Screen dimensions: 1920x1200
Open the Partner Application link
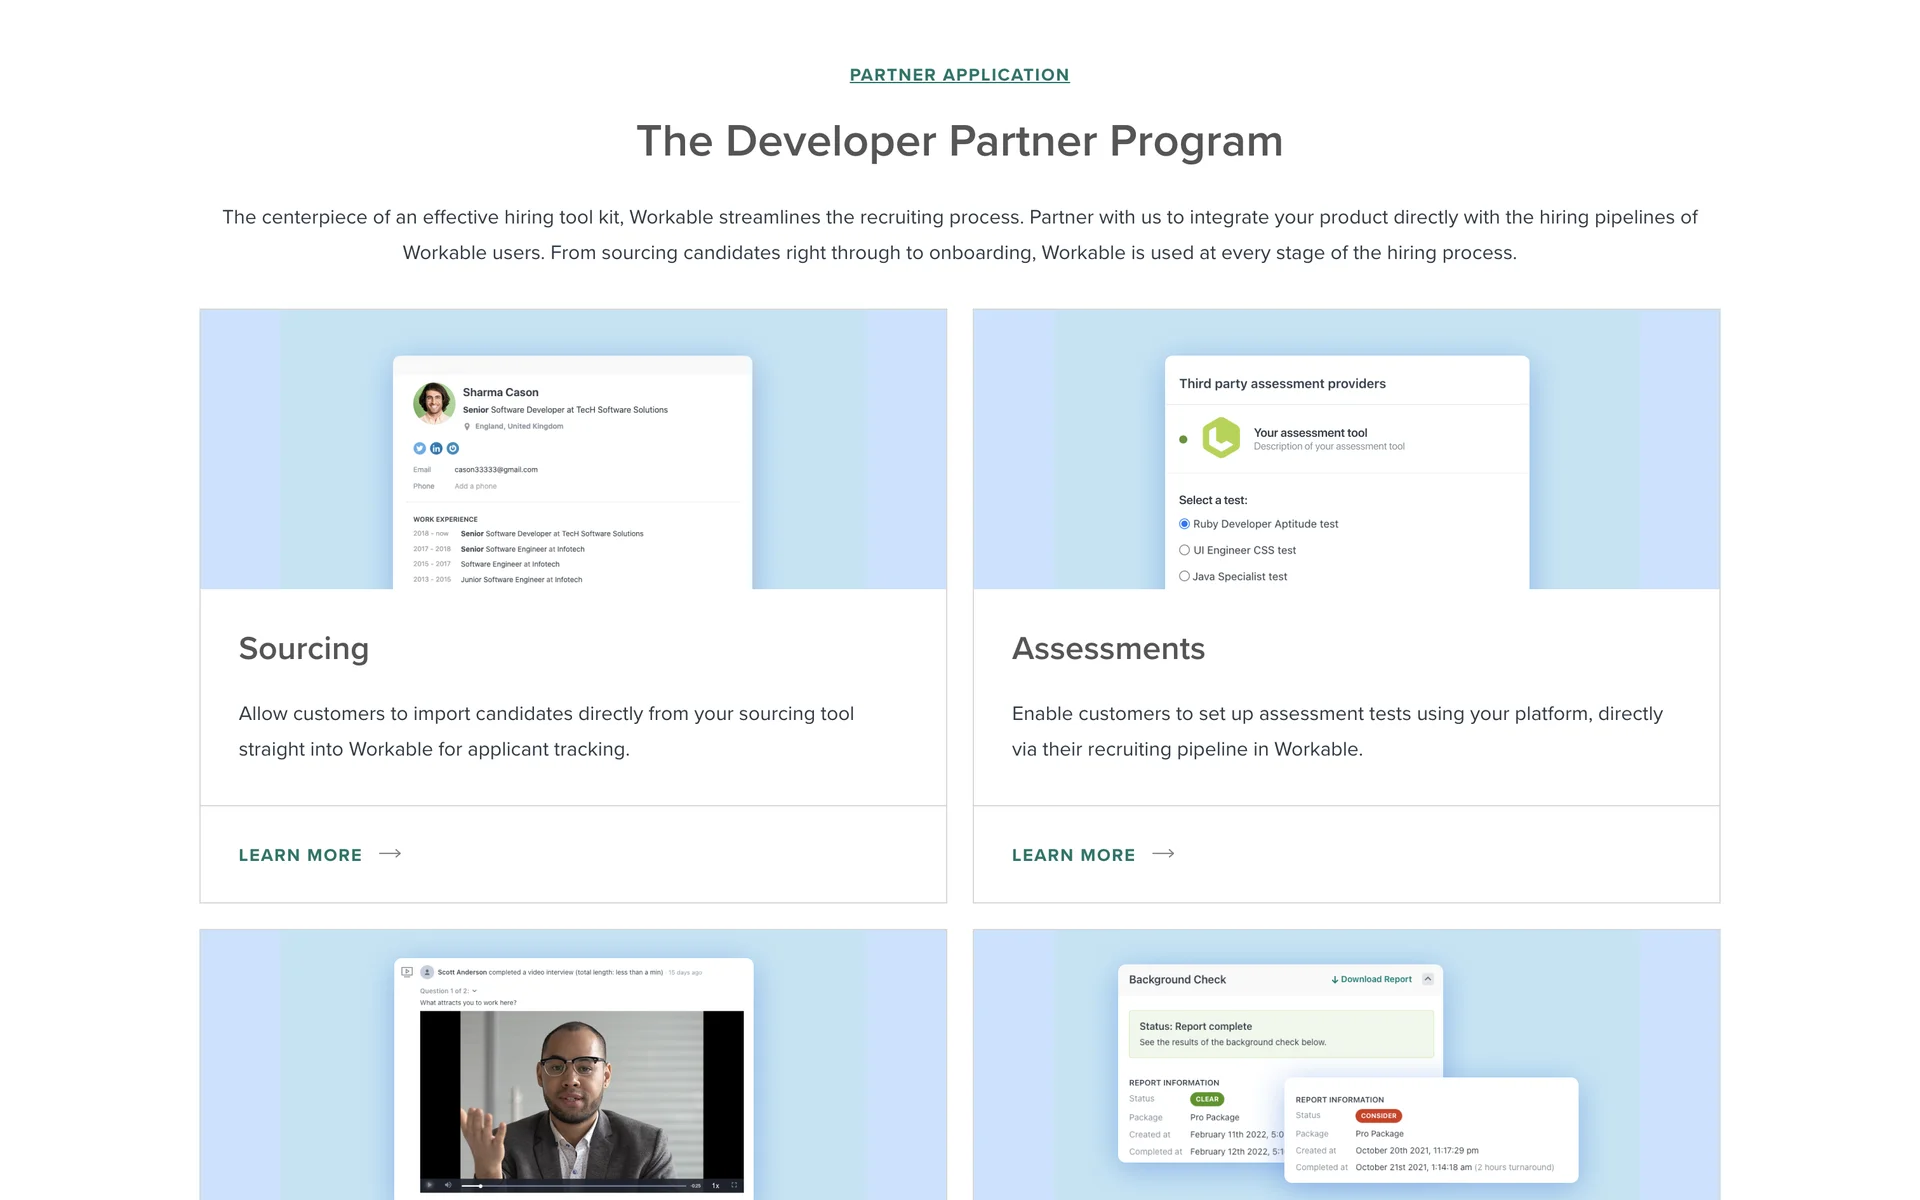tap(959, 75)
